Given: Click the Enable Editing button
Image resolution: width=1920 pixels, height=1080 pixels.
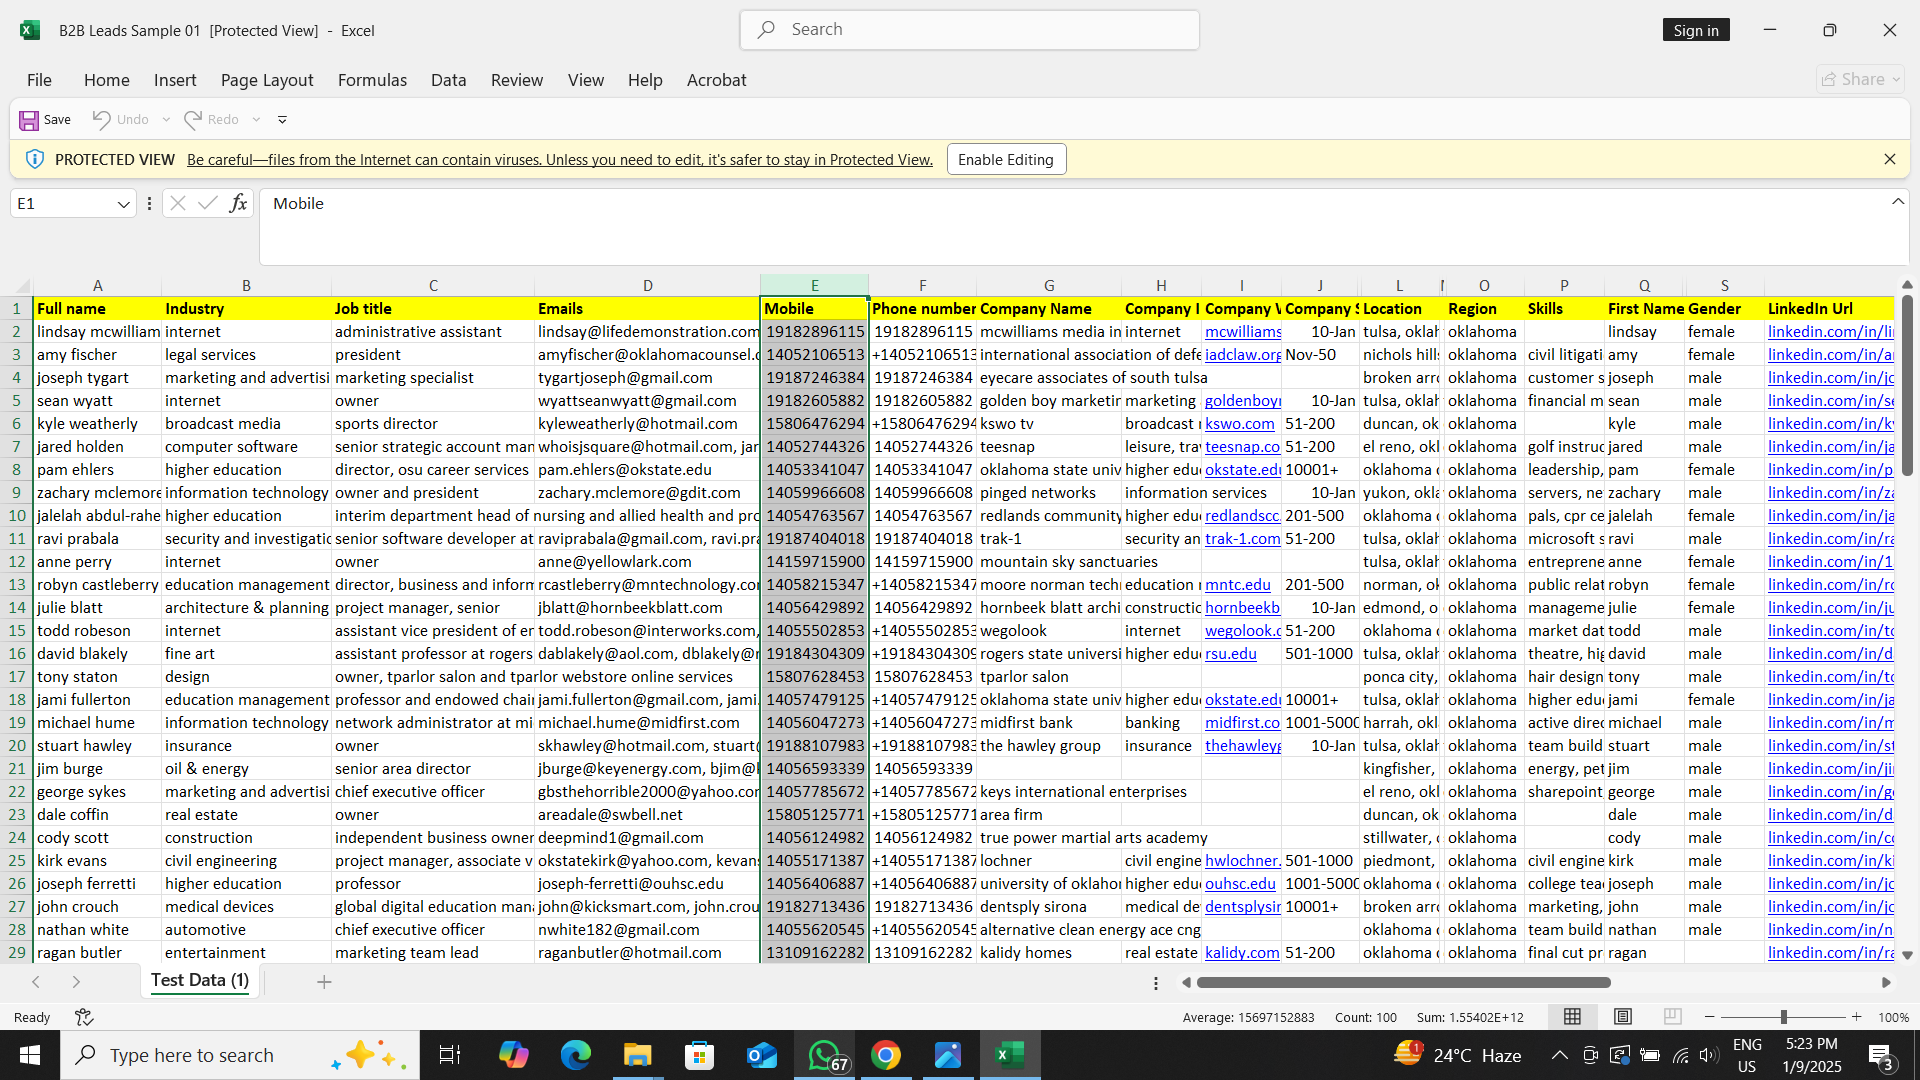Looking at the screenshot, I should (1005, 159).
